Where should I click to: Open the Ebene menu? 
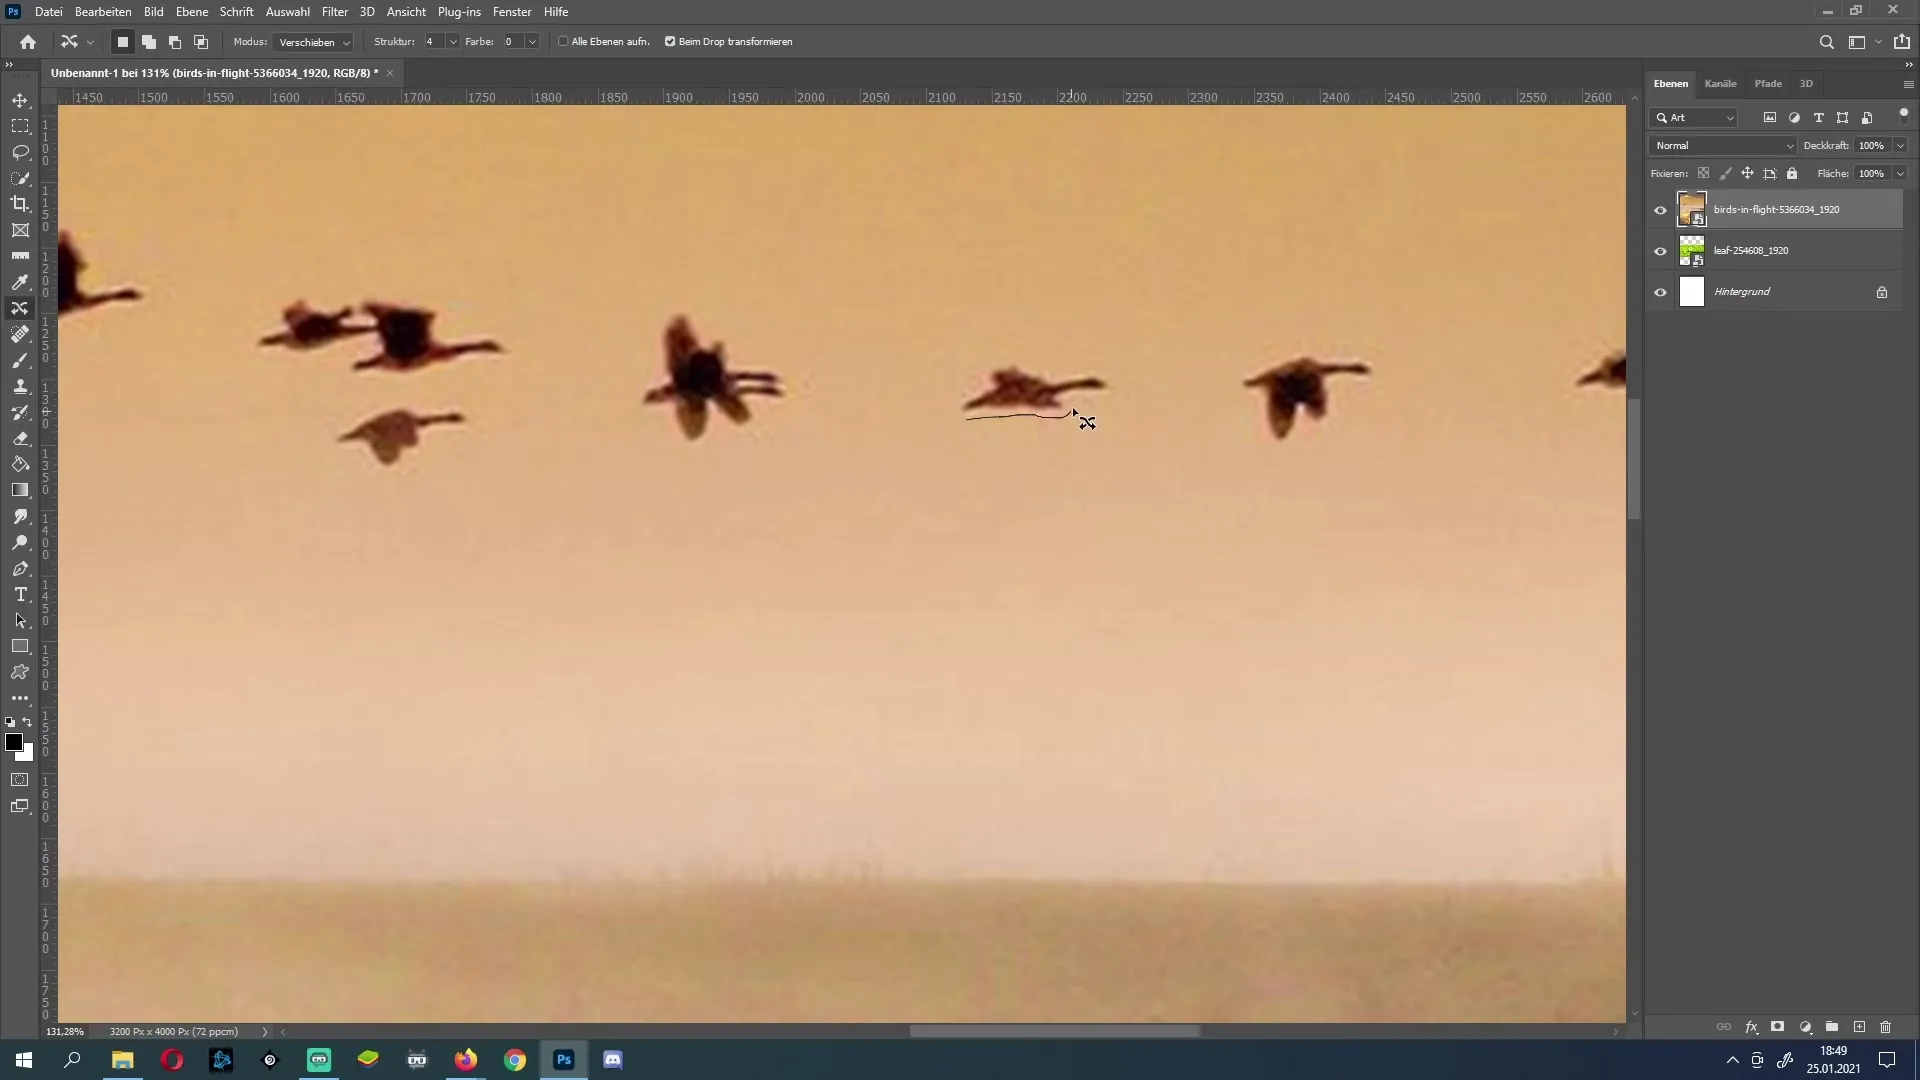coord(192,12)
